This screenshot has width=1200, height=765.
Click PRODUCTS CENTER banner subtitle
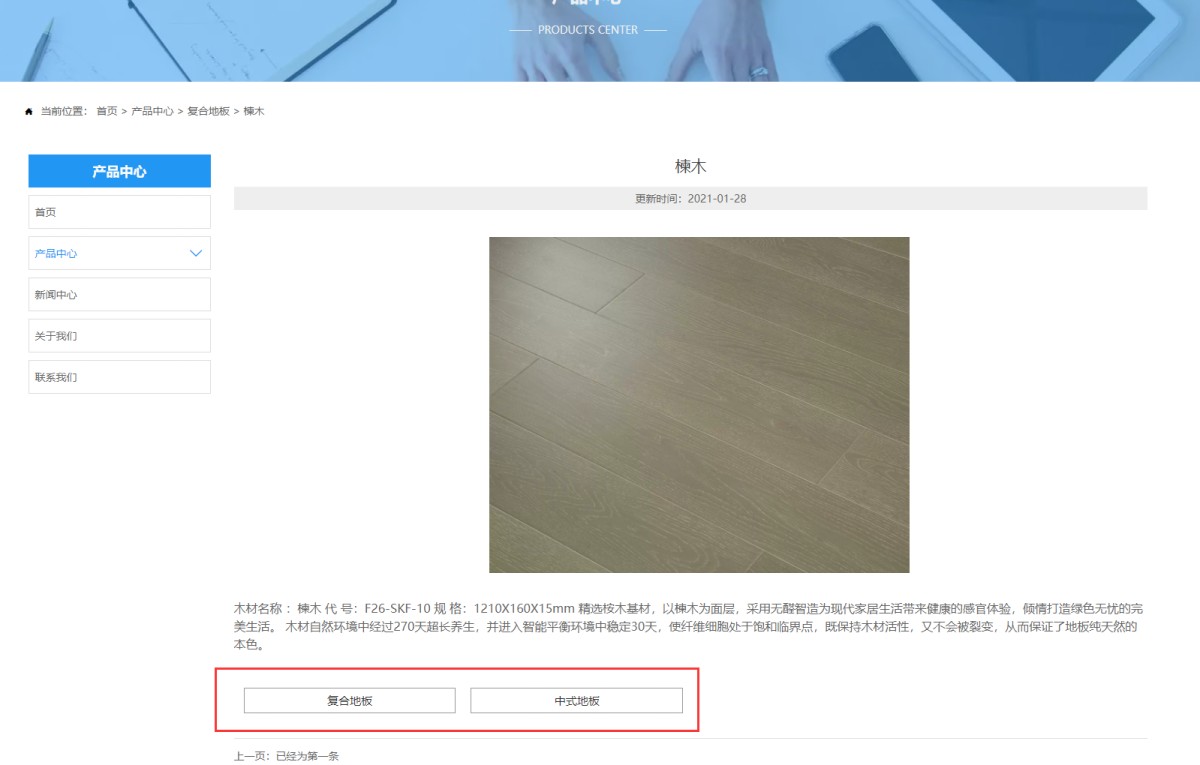tap(588, 30)
